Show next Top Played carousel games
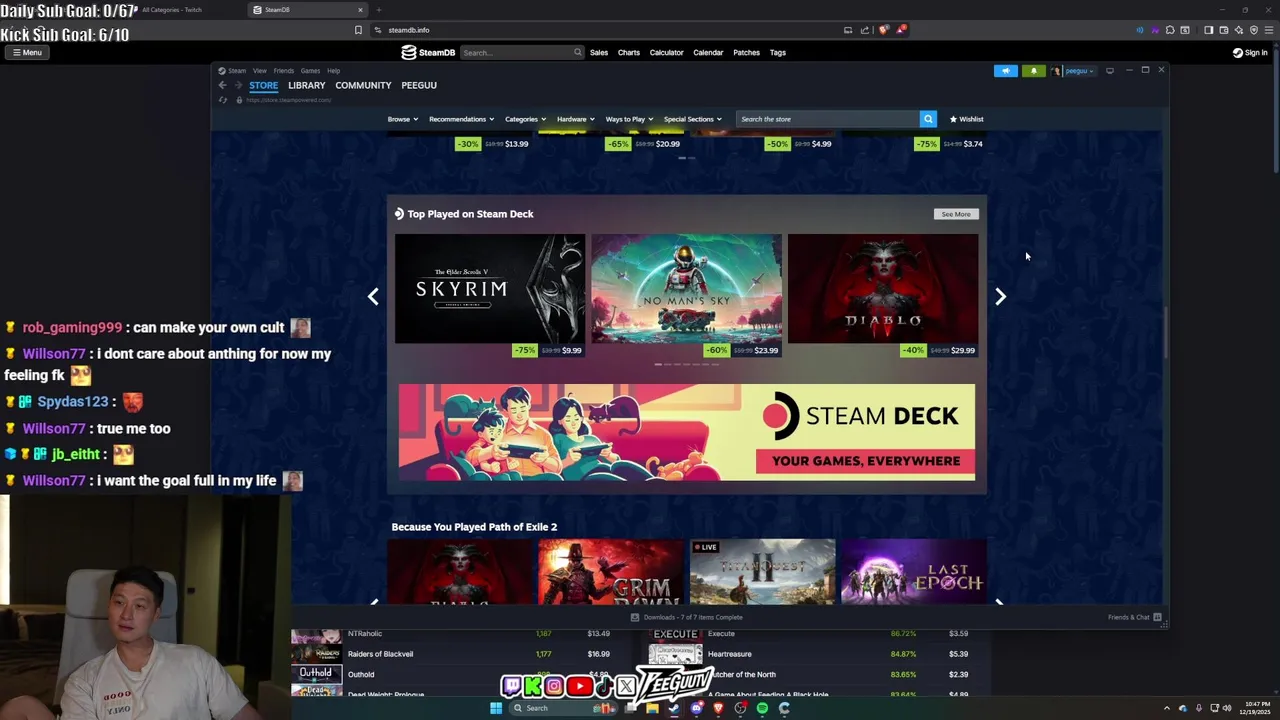This screenshot has width=1280, height=720. click(1000, 296)
